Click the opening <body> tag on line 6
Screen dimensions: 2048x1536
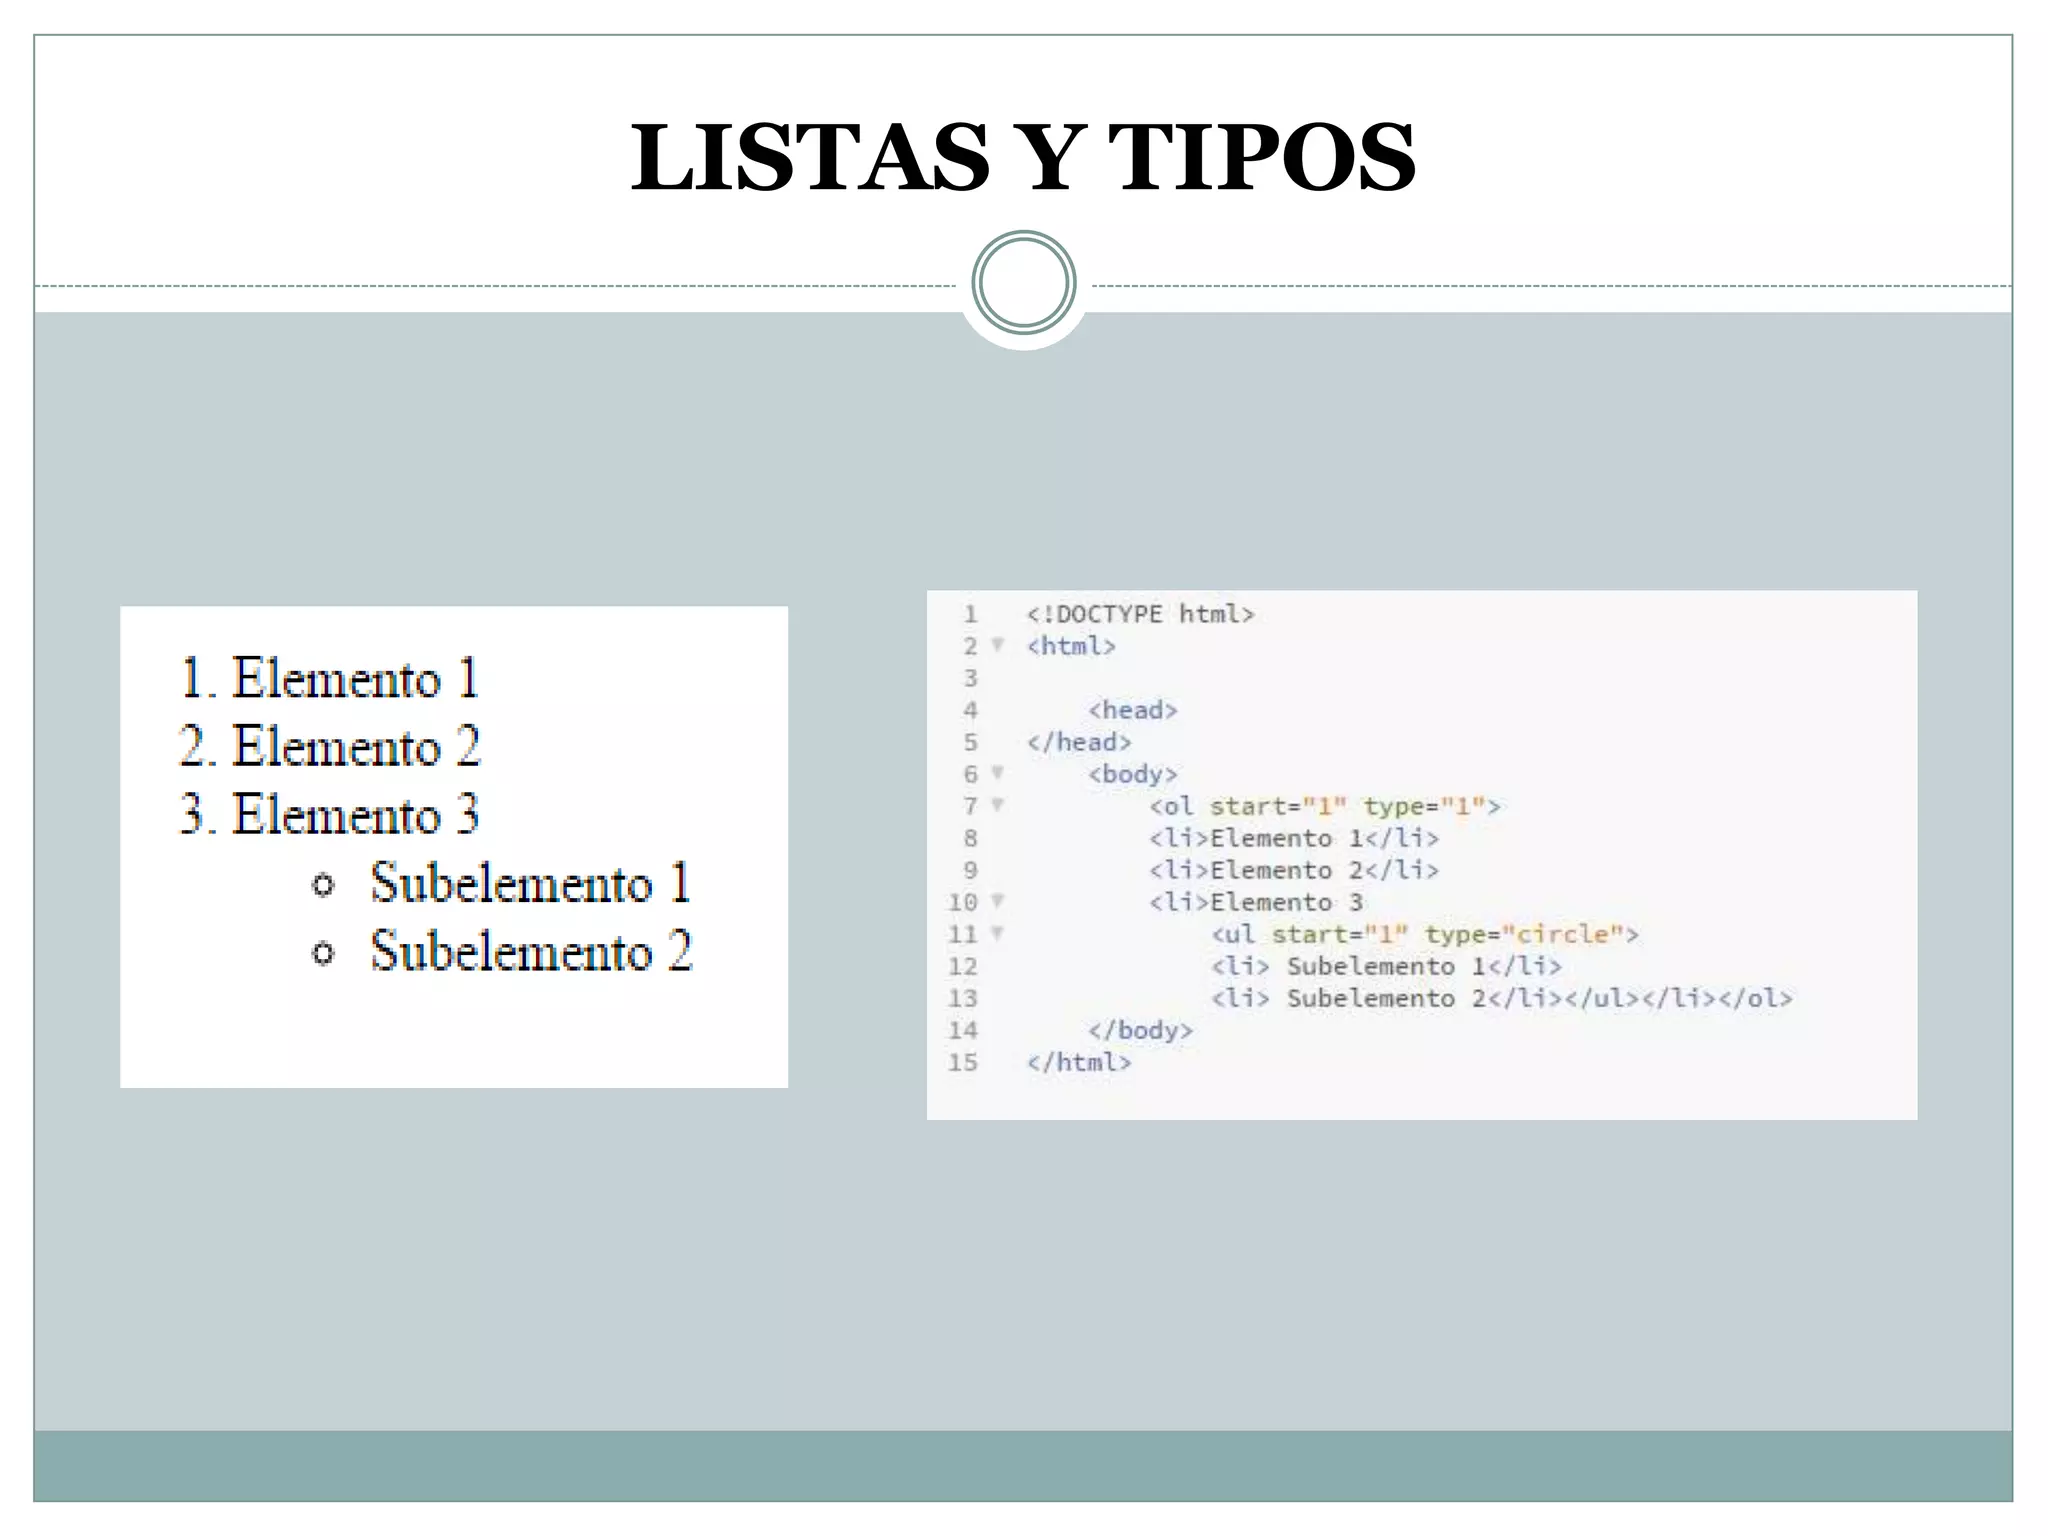[x=1133, y=774]
